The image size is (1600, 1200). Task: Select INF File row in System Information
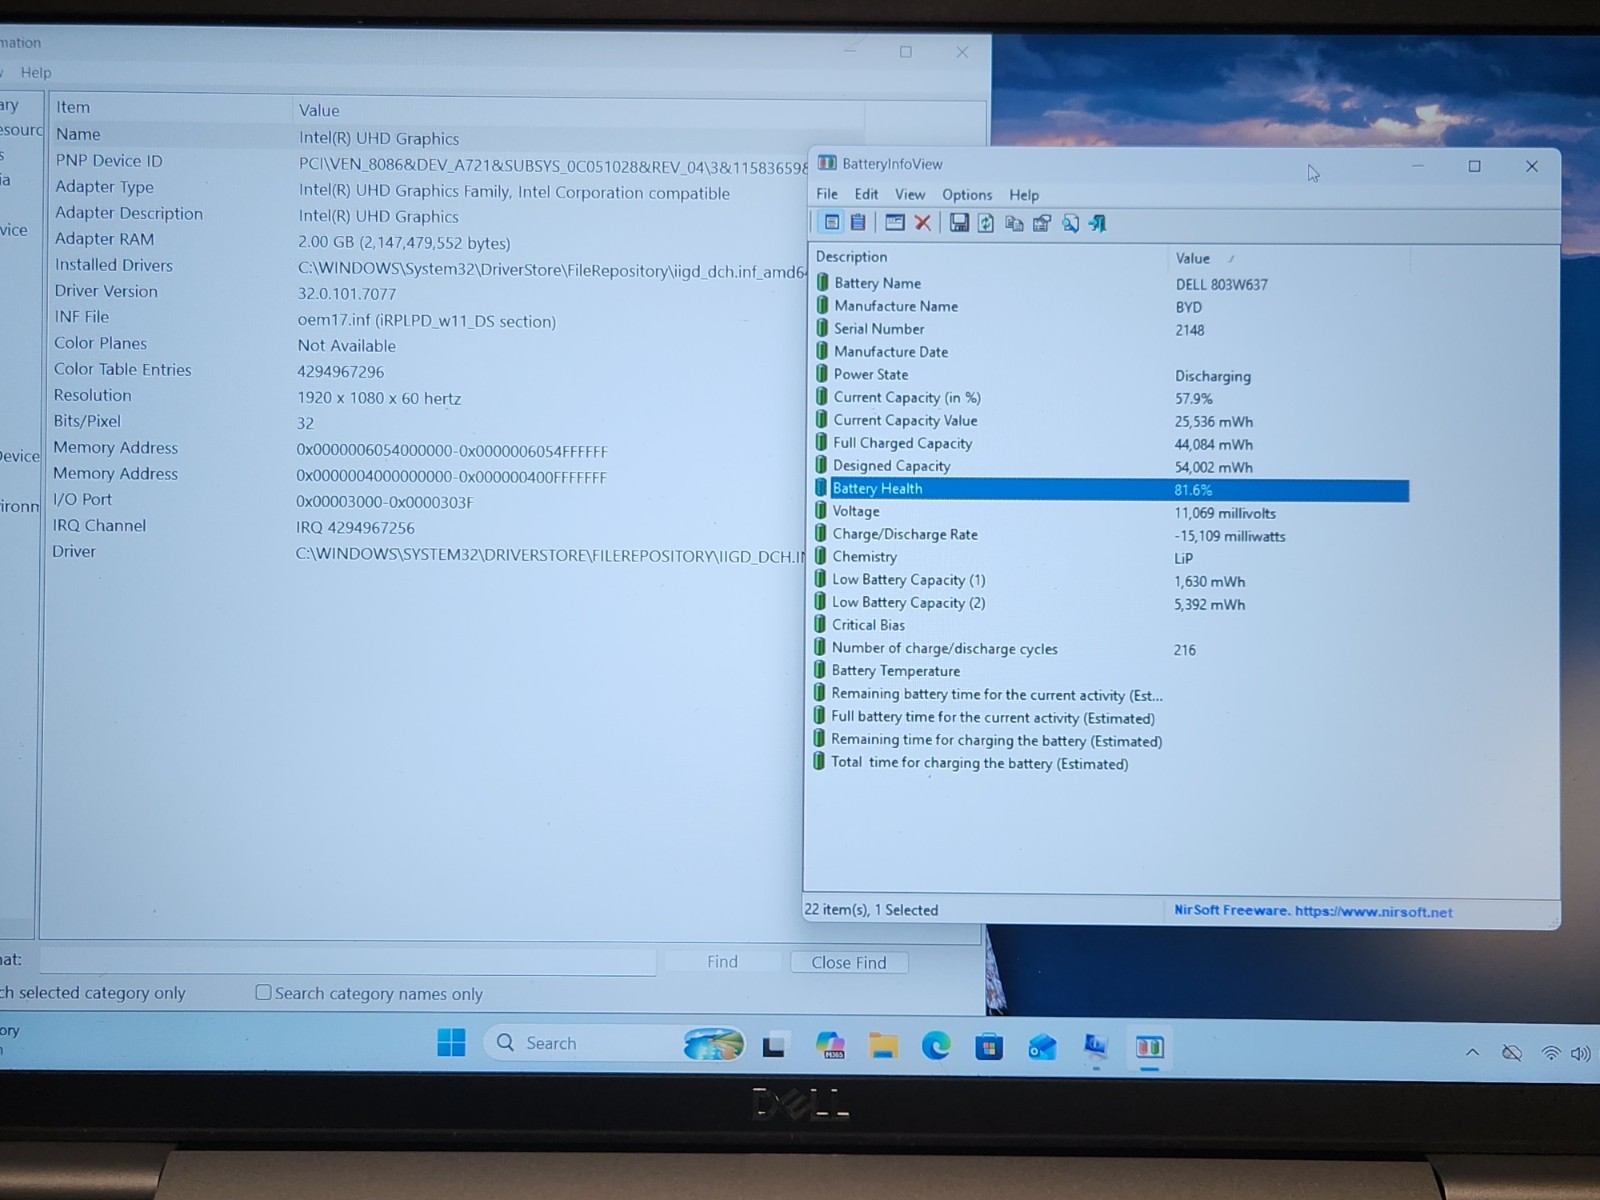tap(430, 318)
